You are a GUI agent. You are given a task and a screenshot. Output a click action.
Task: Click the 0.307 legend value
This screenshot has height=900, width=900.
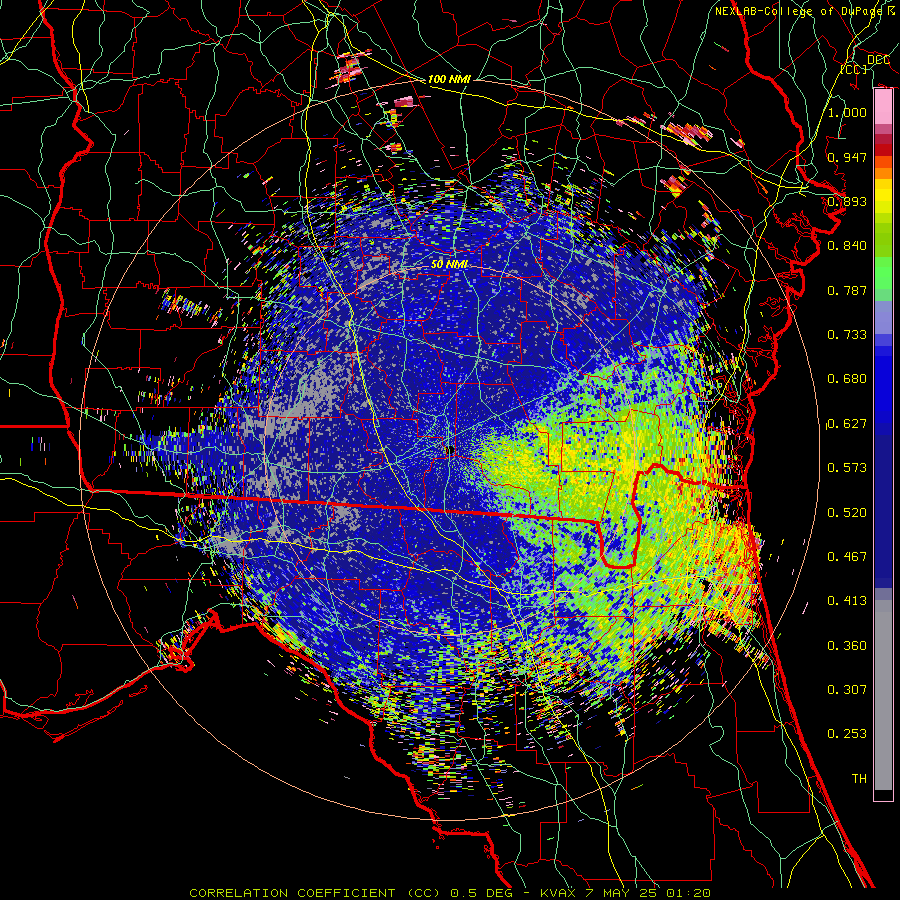coord(847,690)
